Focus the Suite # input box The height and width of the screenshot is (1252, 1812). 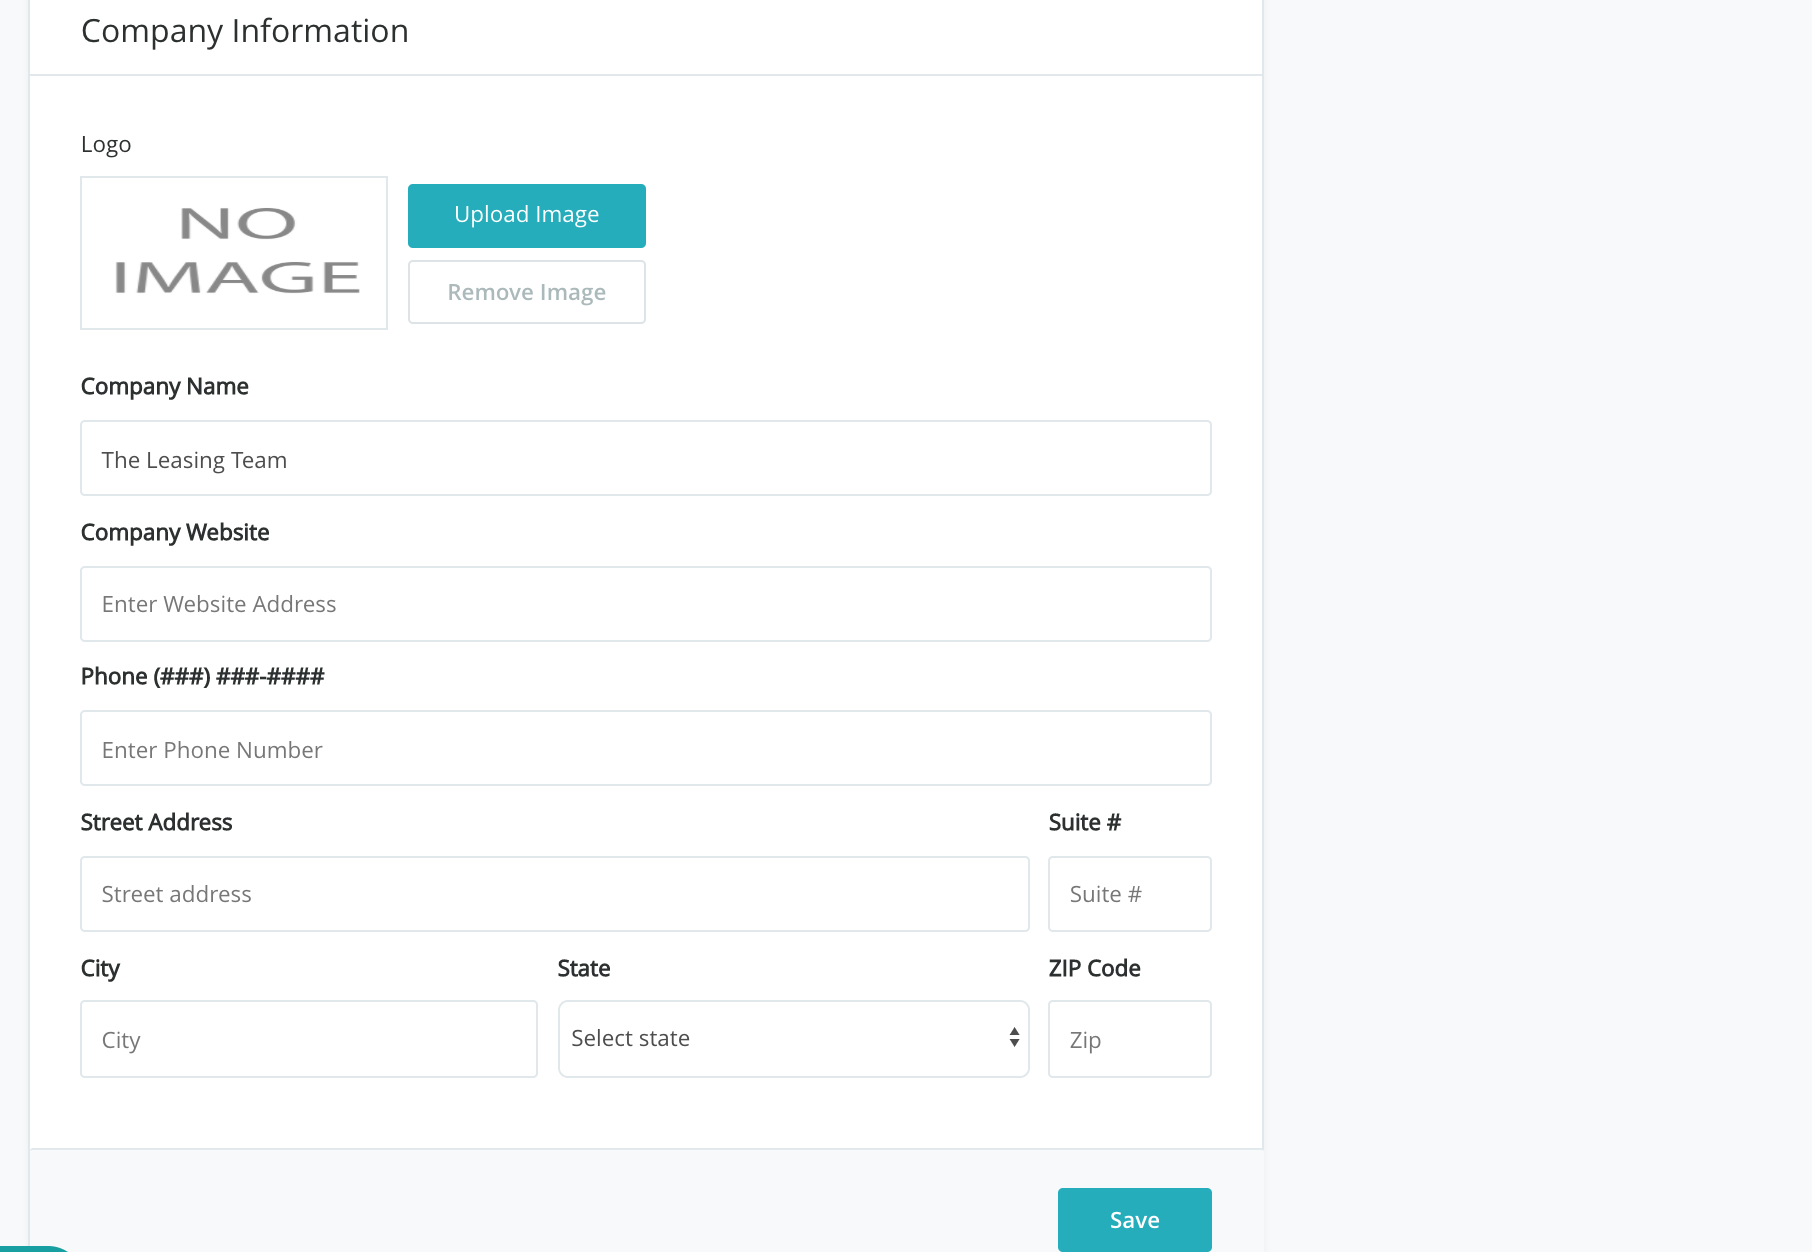1129,894
